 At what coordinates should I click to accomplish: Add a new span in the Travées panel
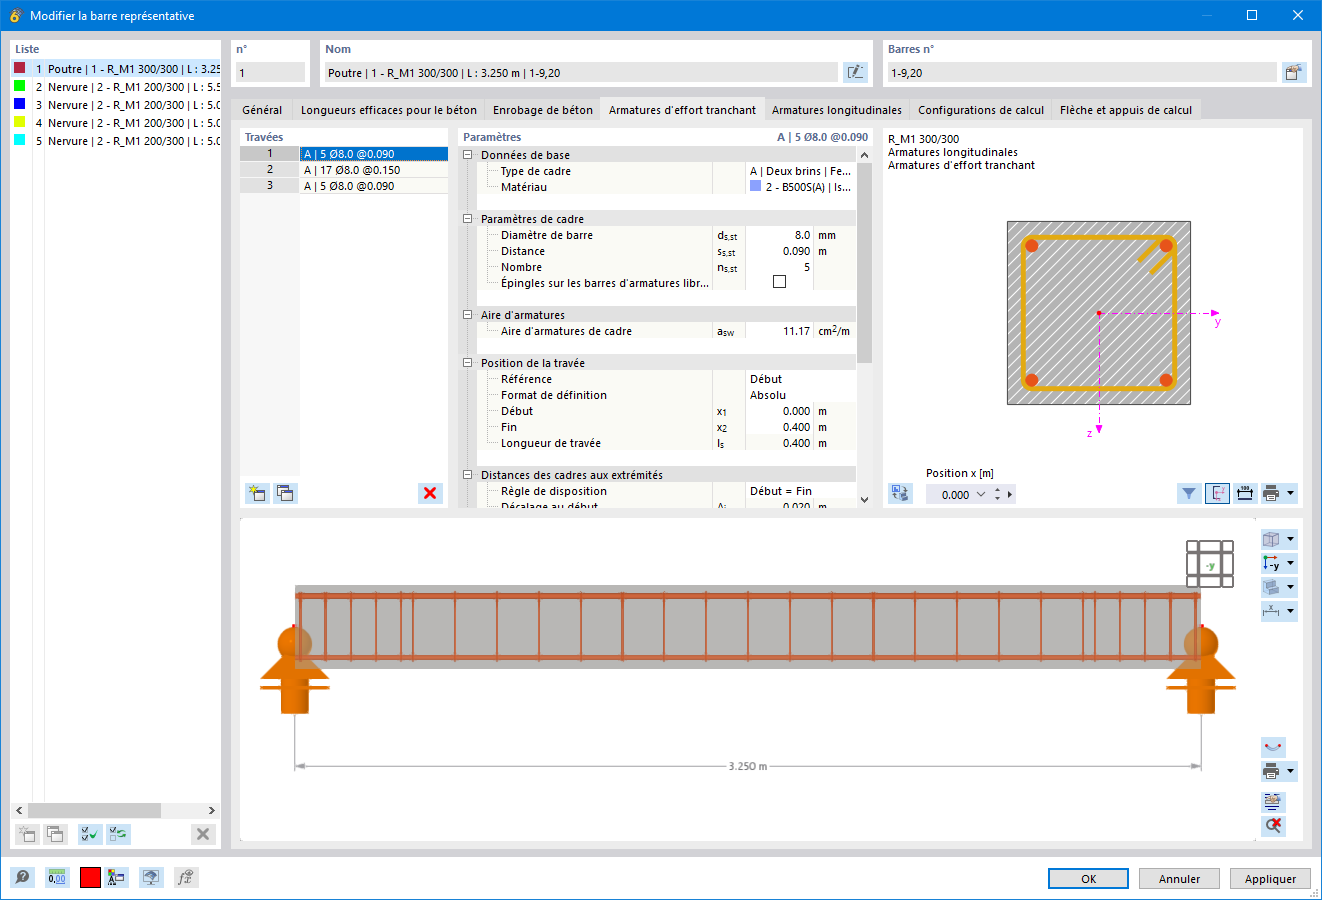coord(257,493)
